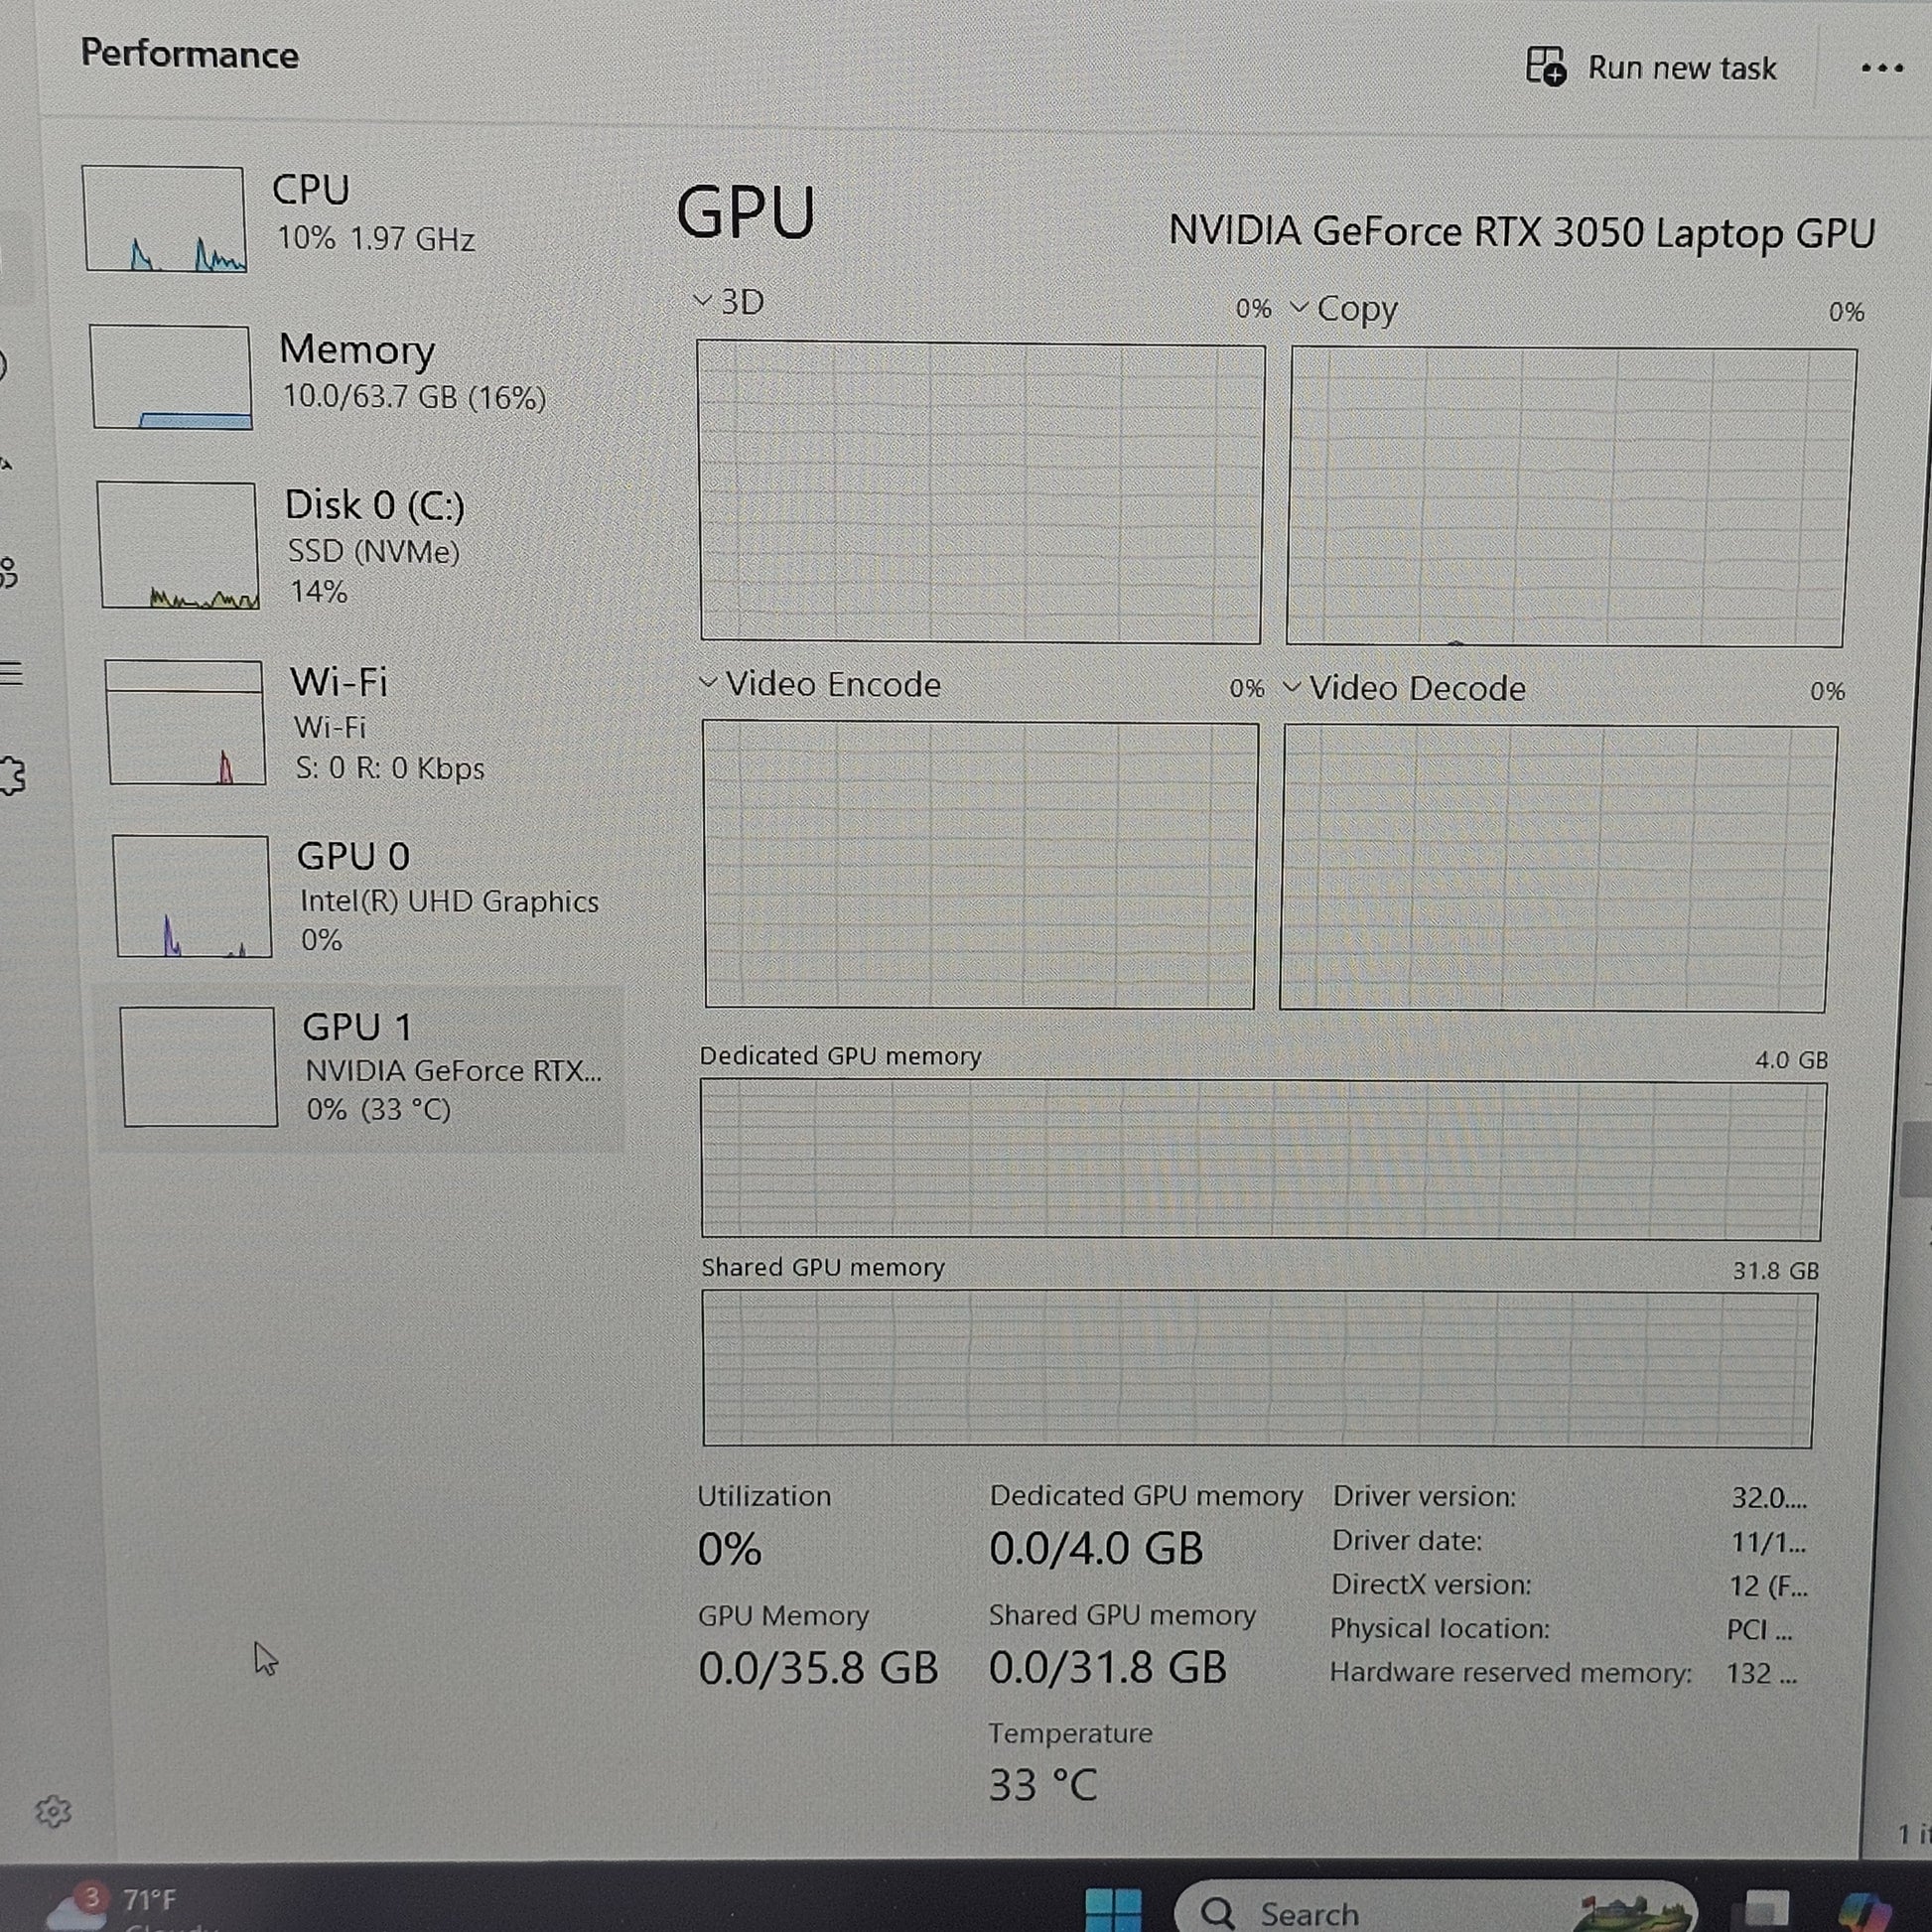The height and width of the screenshot is (1932, 1932).
Task: Click the GPU 0 mini graph
Action: point(192,896)
